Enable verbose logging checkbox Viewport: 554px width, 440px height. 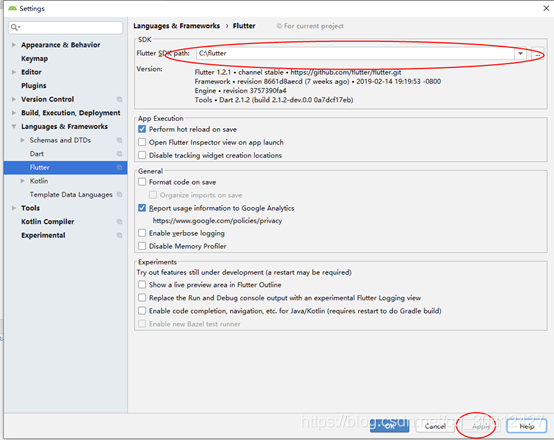[142, 233]
